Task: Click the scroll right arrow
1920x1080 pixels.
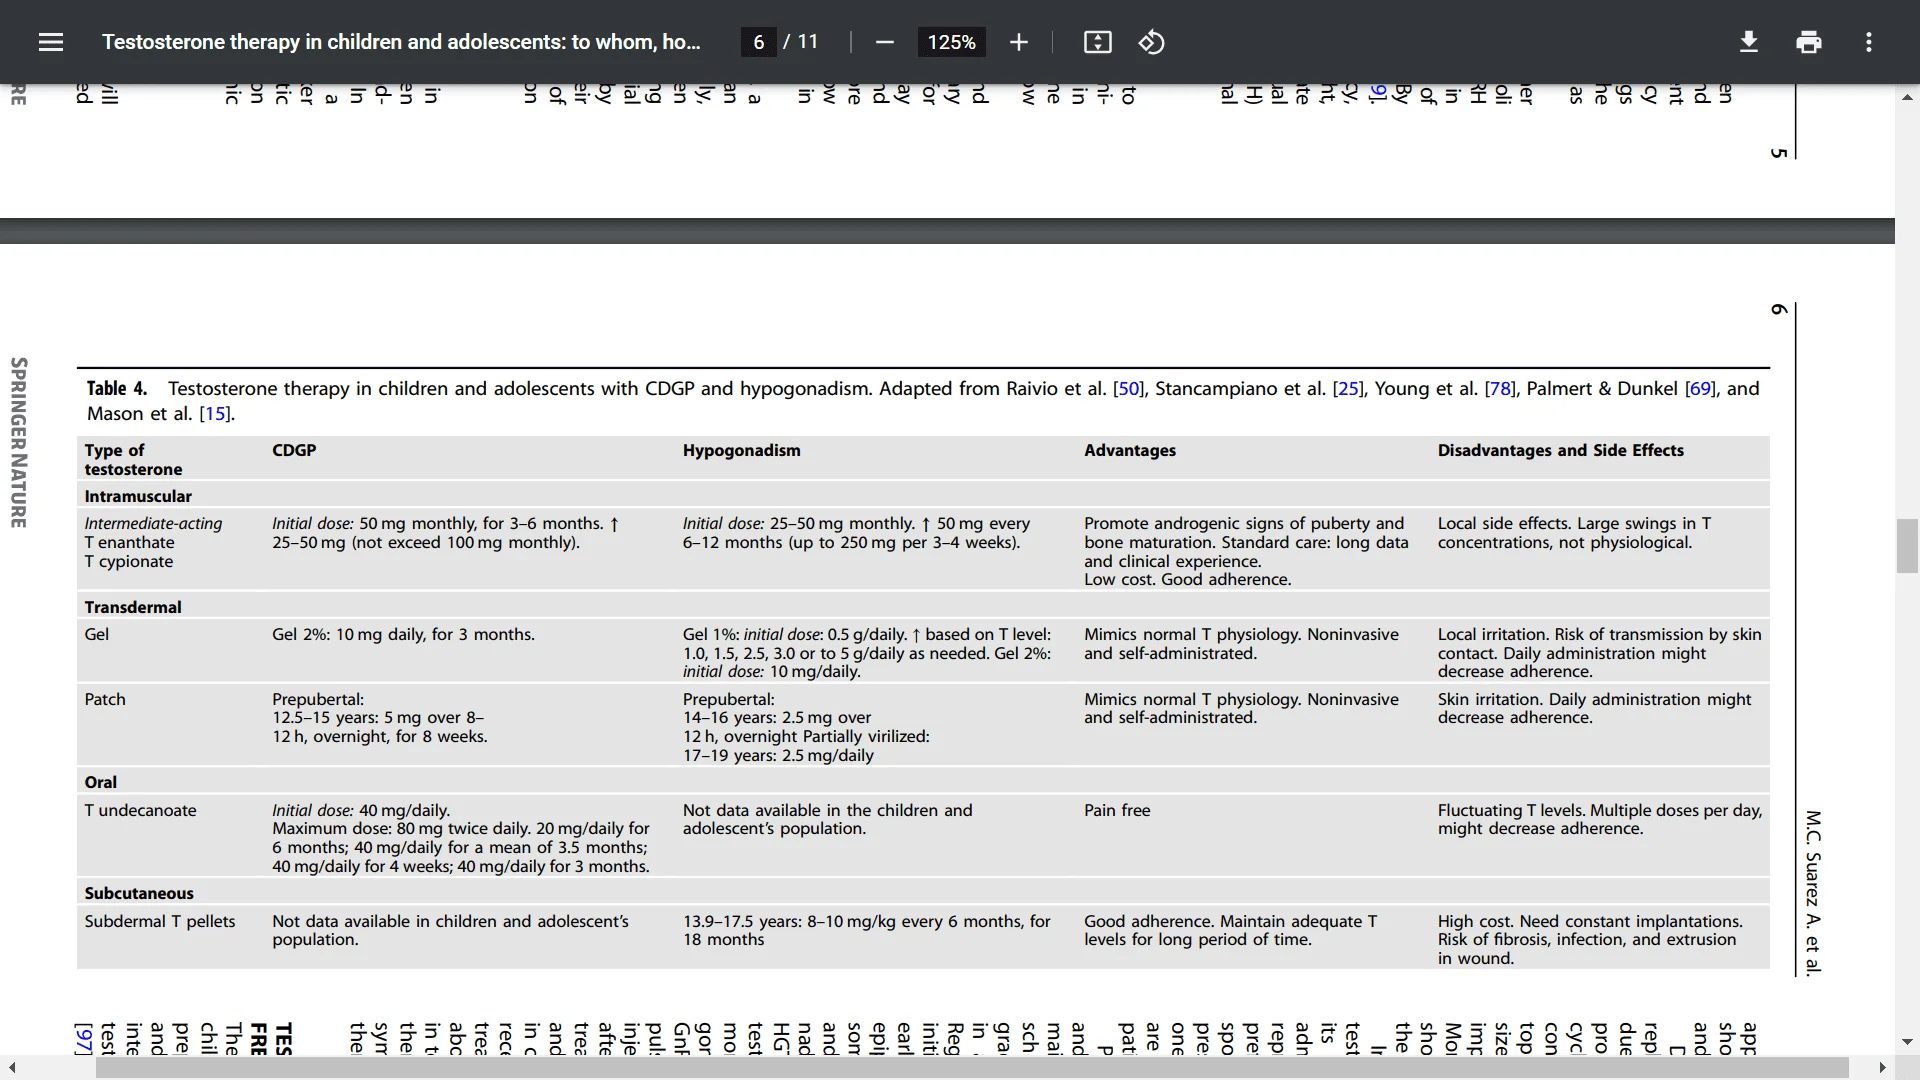Action: click(1882, 1068)
